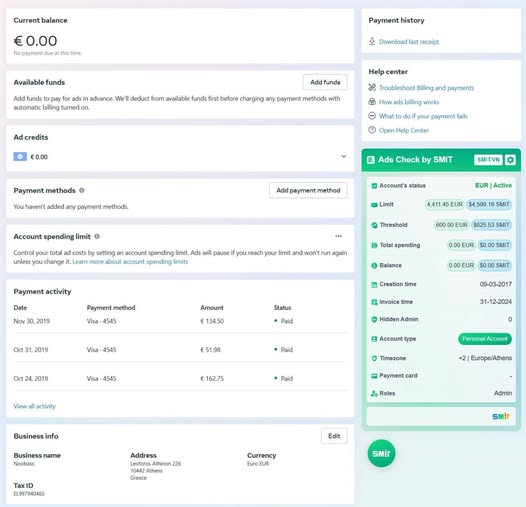Expand the Ad credits chevron
Screen dimensions: 526x507
point(344,156)
